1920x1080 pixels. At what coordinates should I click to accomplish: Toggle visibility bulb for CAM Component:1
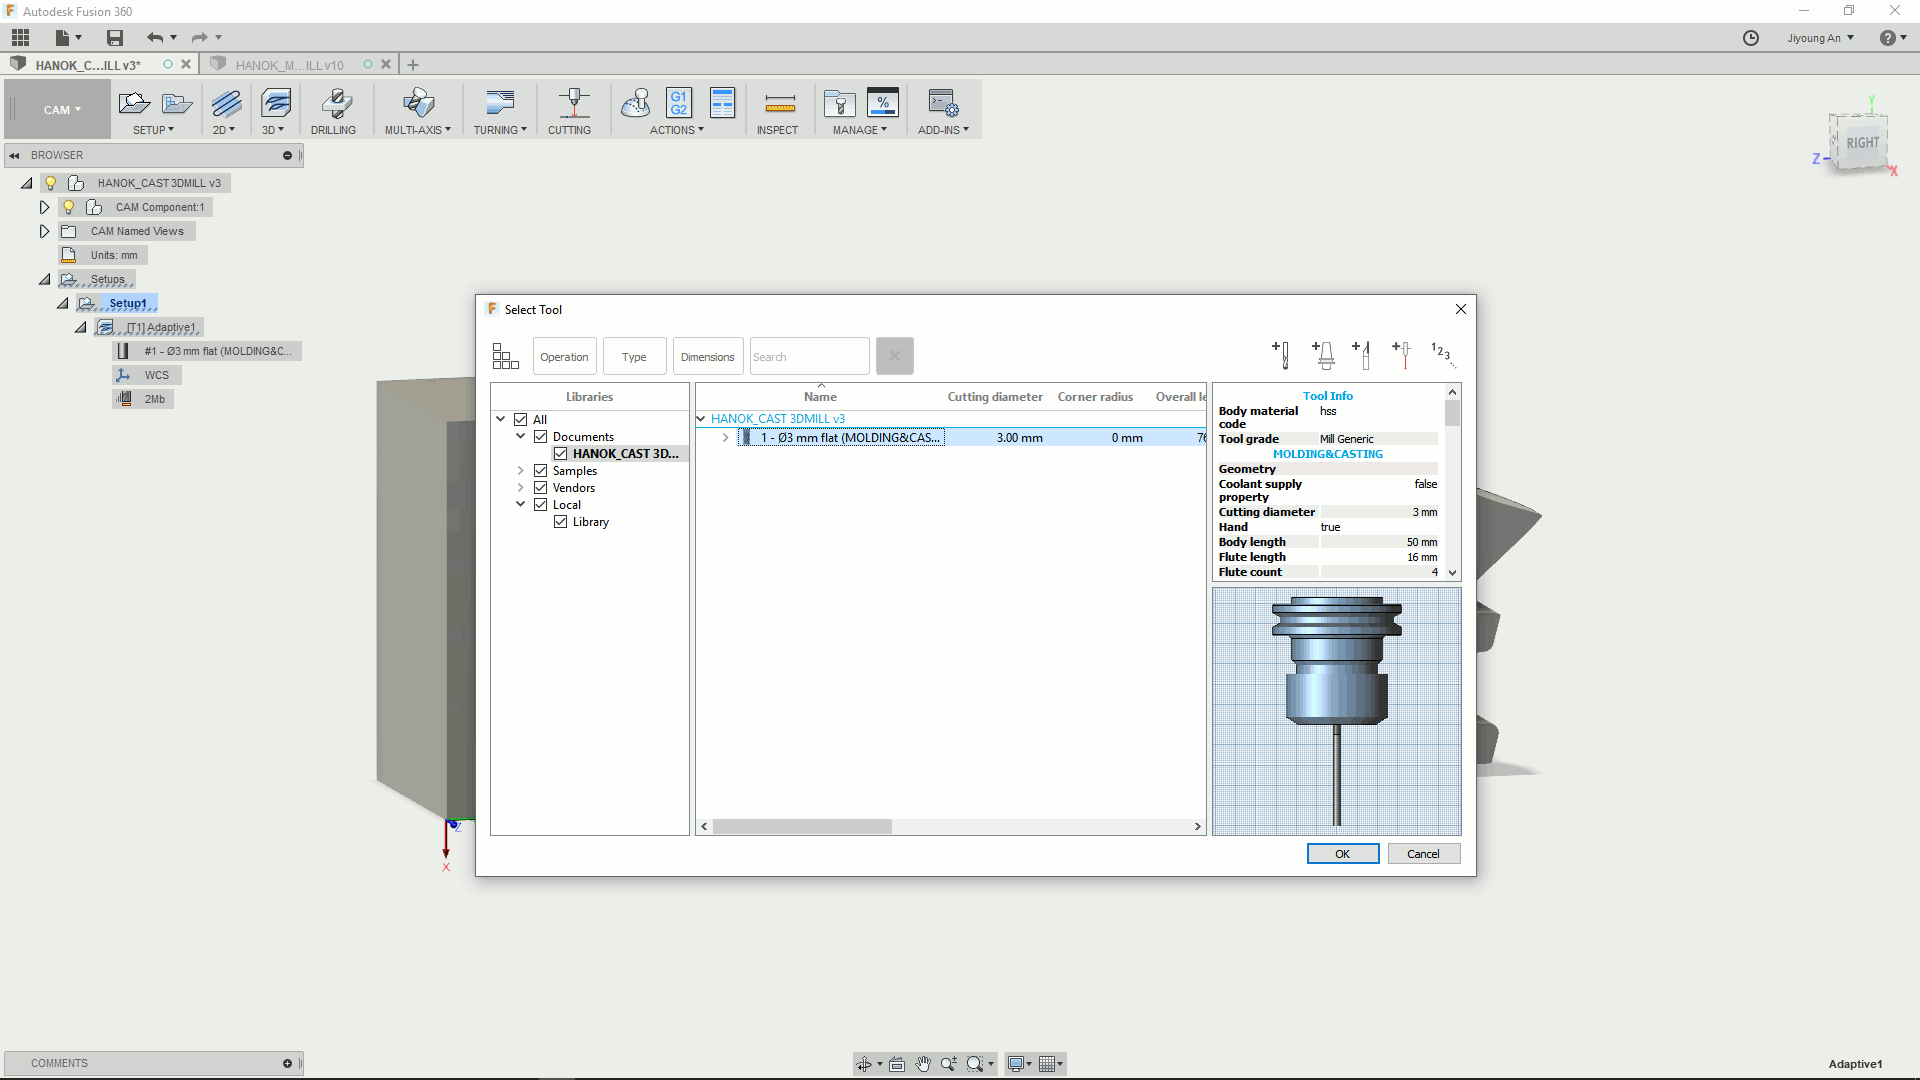coord(69,207)
